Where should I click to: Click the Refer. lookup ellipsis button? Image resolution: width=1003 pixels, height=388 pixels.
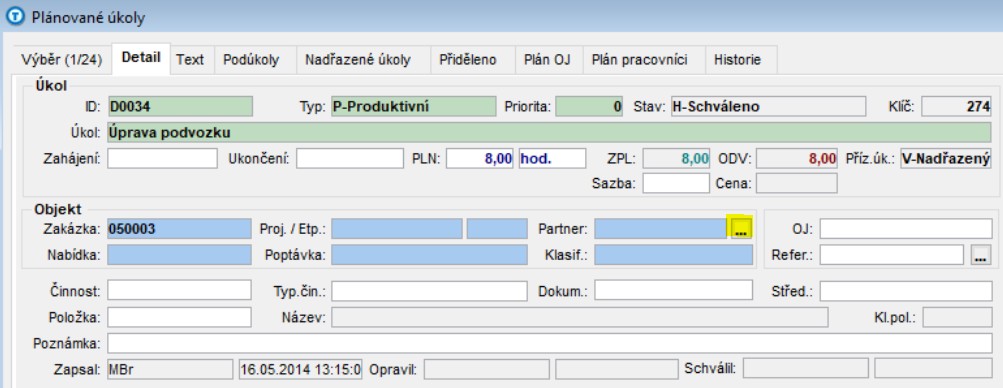tap(981, 254)
